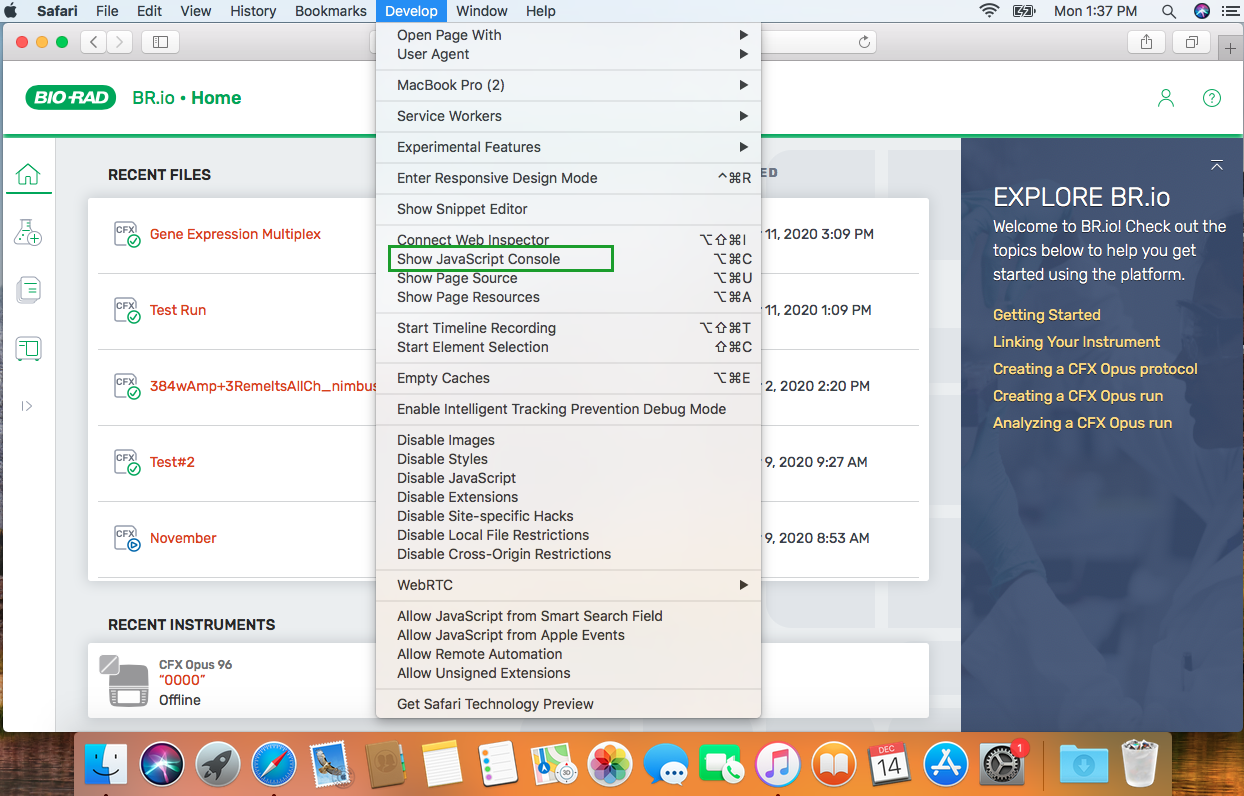
Task: Click the Test#2 file icon
Action: coord(127,463)
